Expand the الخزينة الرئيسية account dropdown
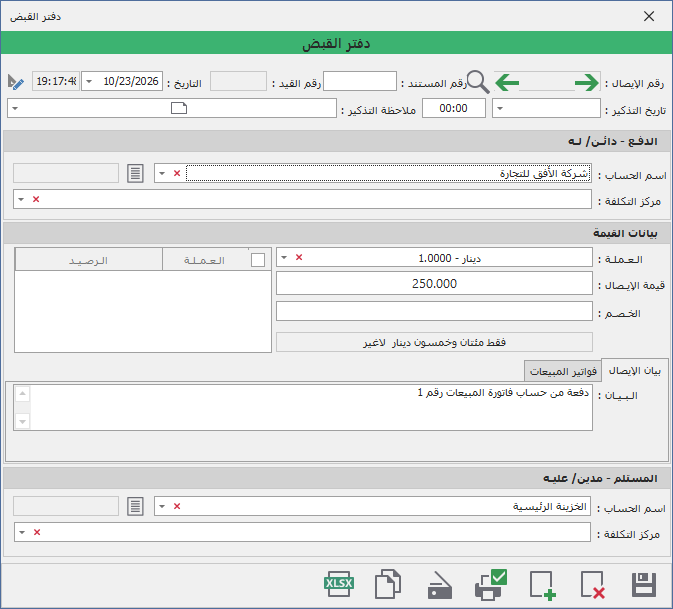Screen dimensions: 673x609 pyautogui.click(x=162, y=506)
